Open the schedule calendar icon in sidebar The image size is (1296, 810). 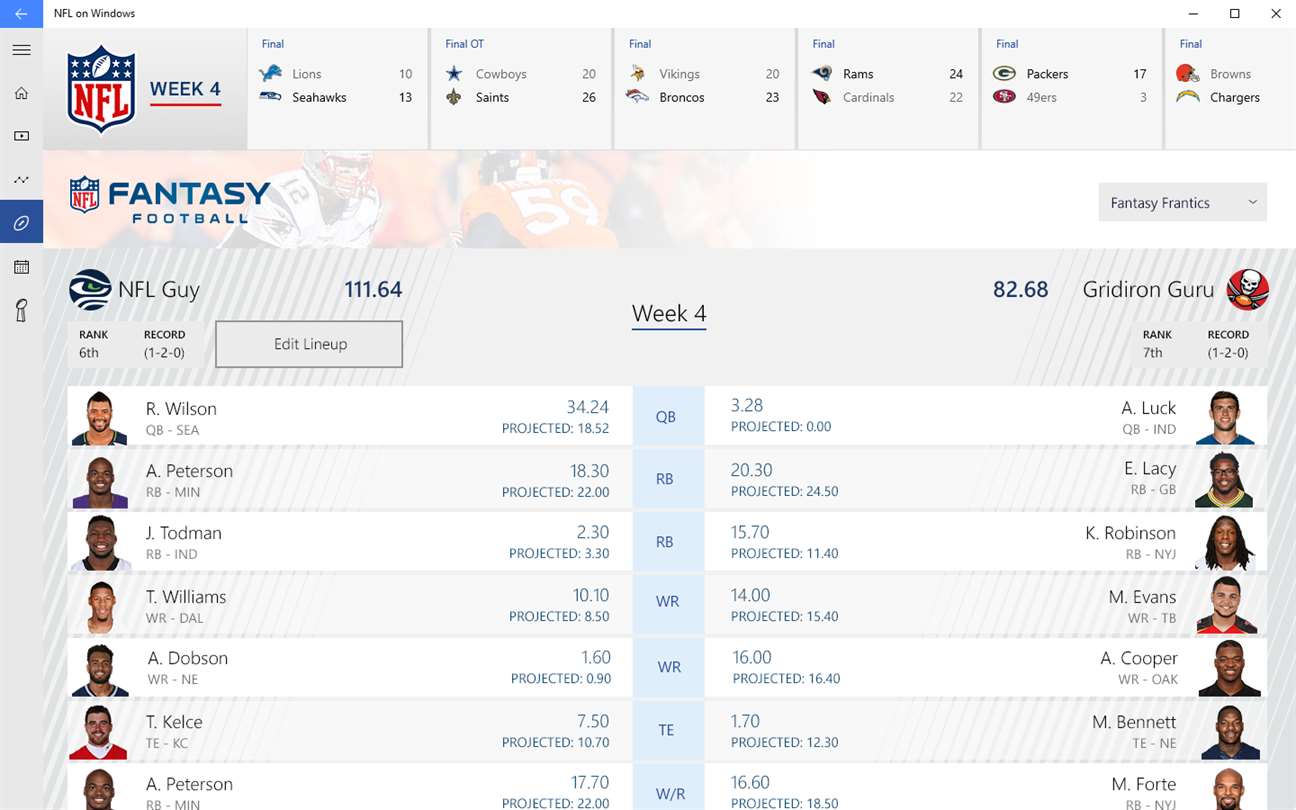[21, 267]
